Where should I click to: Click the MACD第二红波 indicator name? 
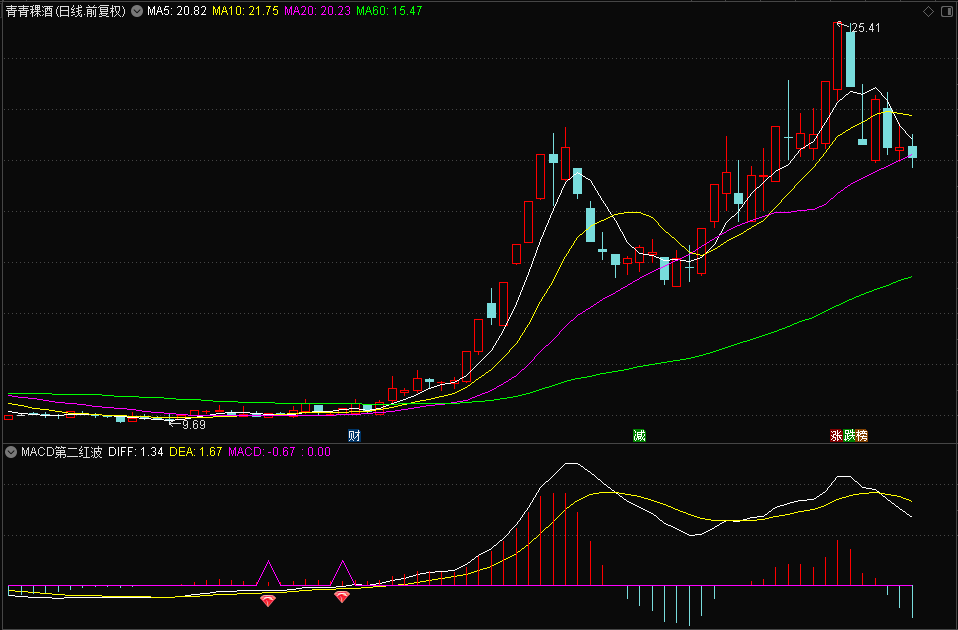click(62, 452)
